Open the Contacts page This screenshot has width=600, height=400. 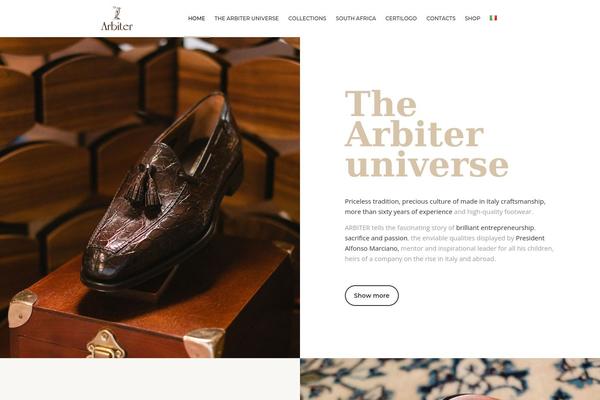[x=441, y=18]
